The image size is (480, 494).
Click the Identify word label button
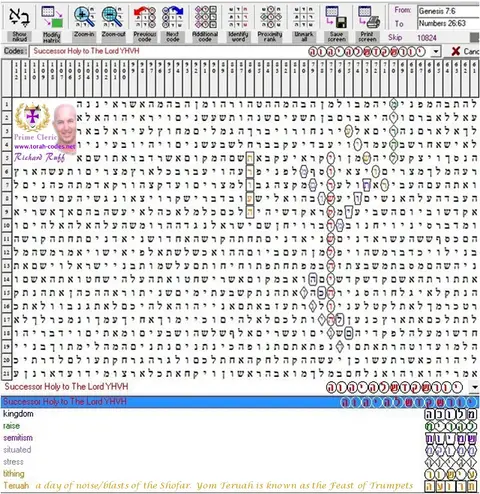point(238,37)
